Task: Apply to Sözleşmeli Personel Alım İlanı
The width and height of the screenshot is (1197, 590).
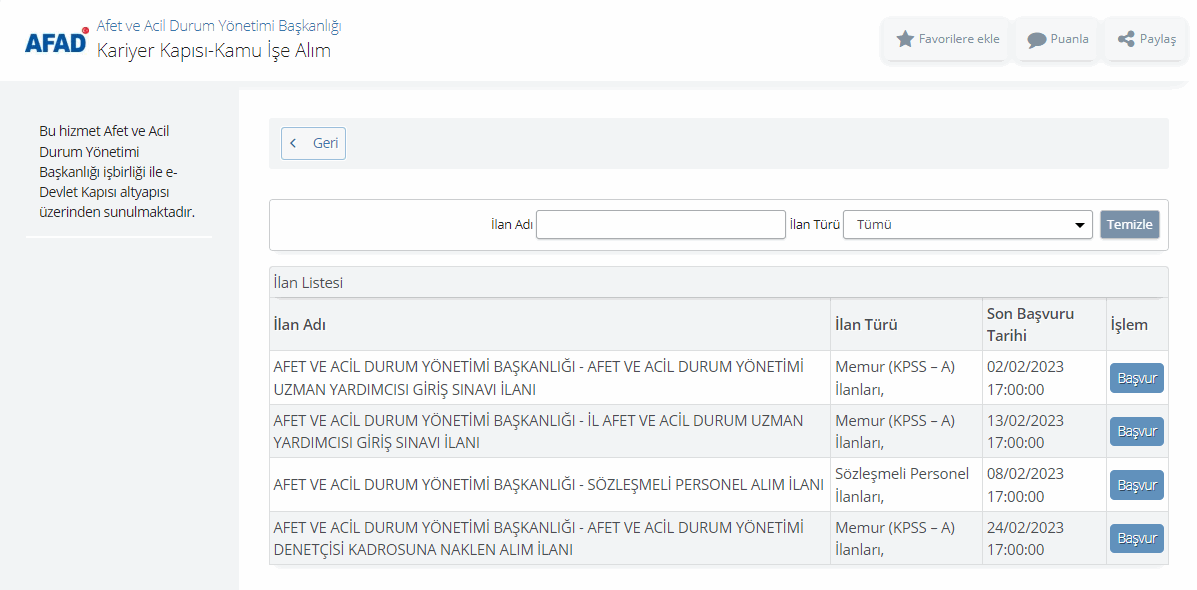Action: tap(1136, 485)
